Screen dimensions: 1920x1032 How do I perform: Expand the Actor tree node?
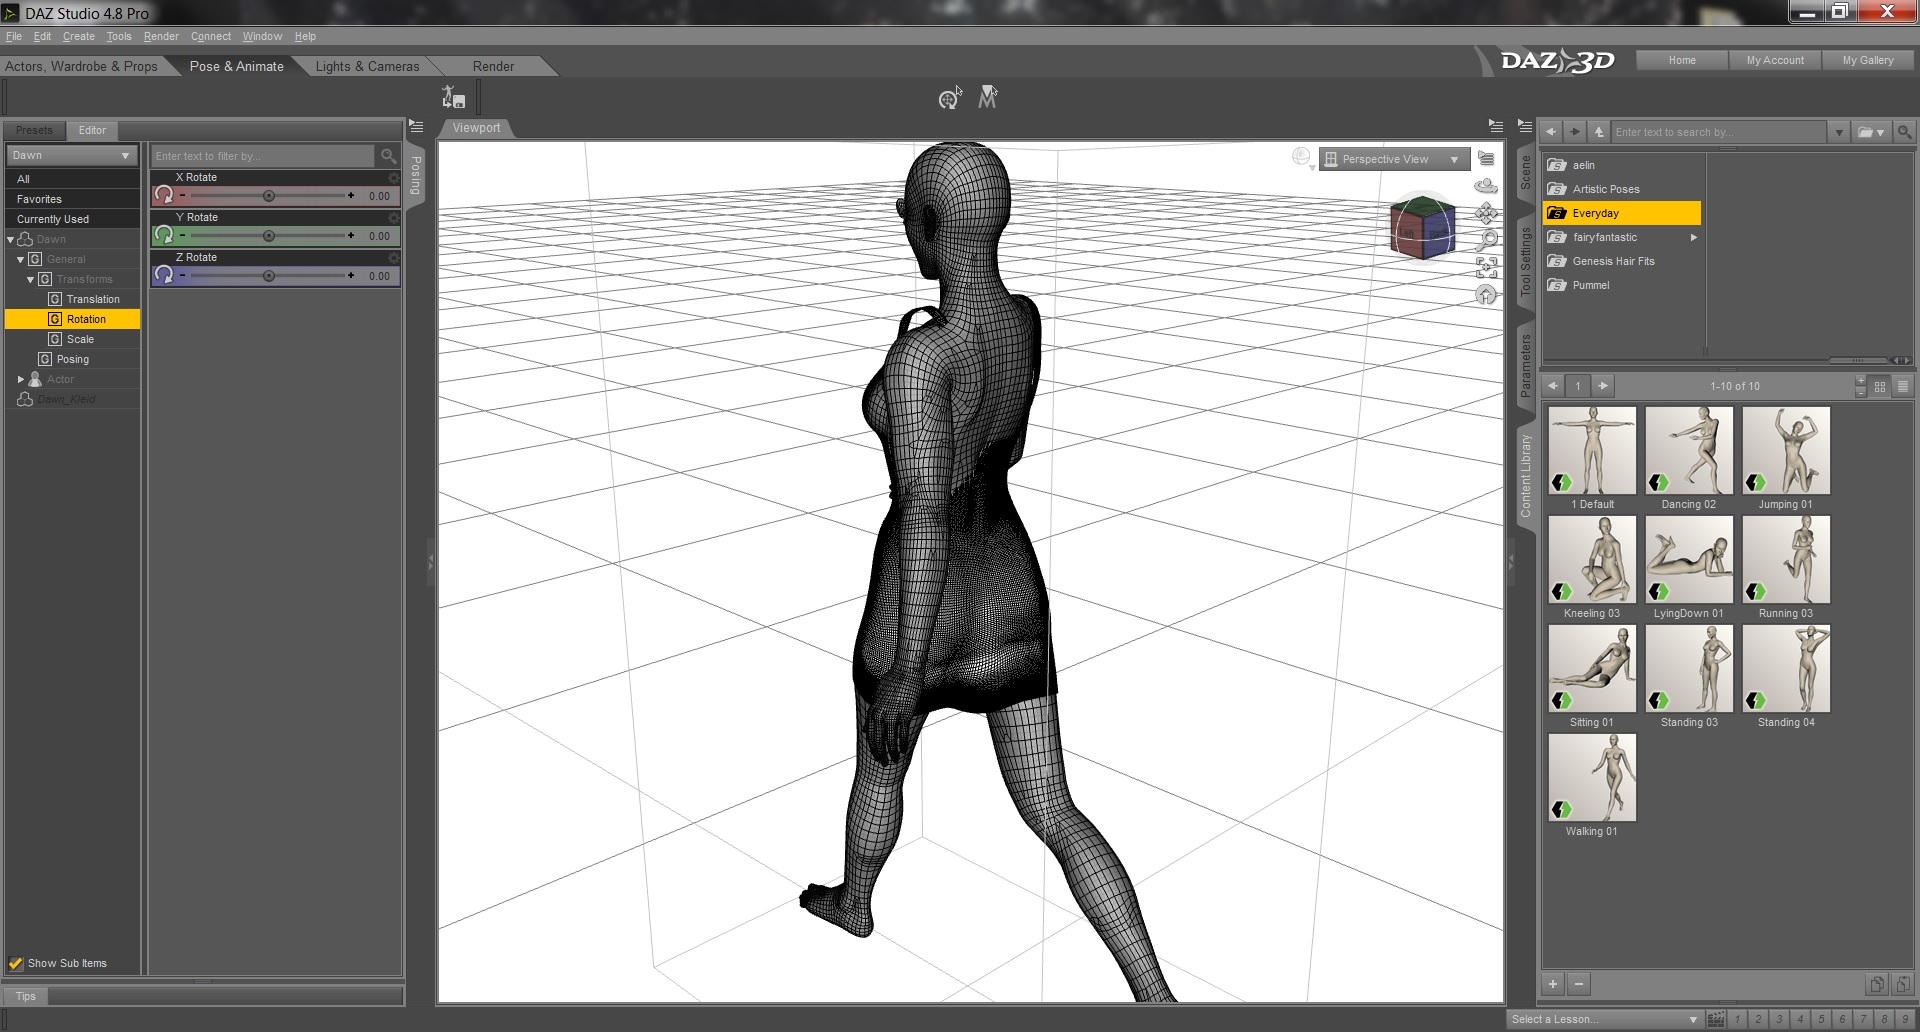[x=21, y=379]
